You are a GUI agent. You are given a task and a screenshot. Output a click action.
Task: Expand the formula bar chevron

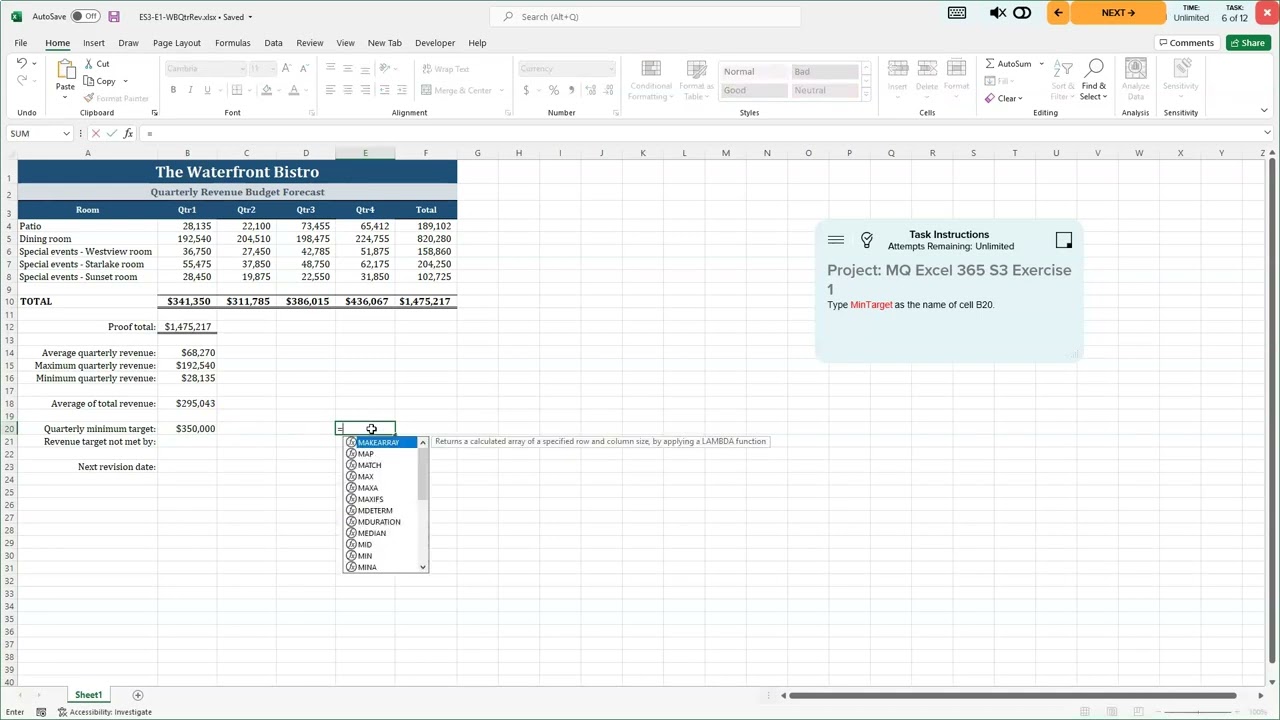(1267, 133)
